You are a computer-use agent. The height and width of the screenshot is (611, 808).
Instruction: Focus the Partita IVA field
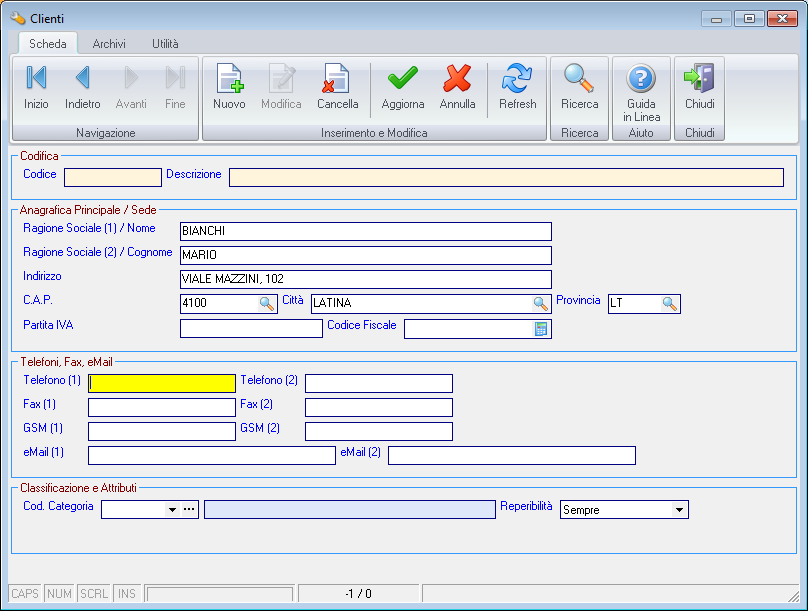point(251,329)
